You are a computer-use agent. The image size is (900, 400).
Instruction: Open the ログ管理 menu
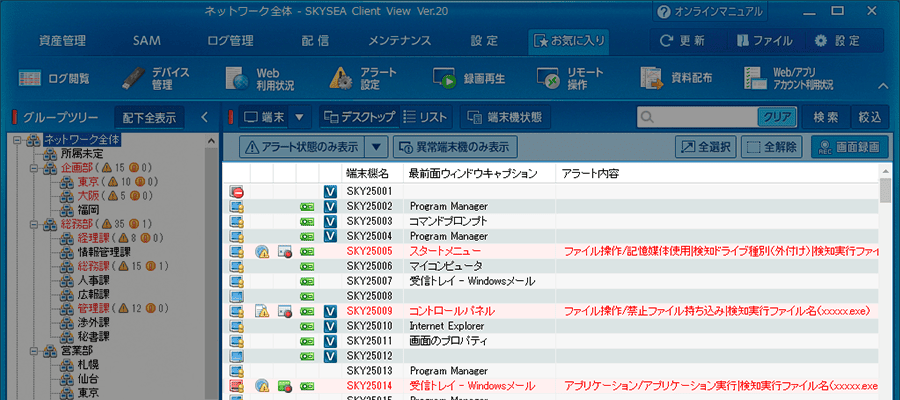click(231, 41)
